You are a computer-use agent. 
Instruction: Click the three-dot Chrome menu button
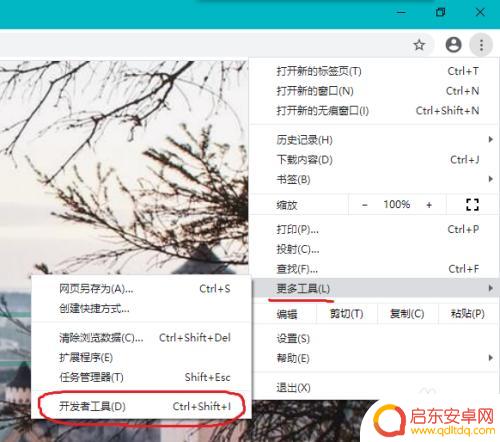tap(481, 45)
